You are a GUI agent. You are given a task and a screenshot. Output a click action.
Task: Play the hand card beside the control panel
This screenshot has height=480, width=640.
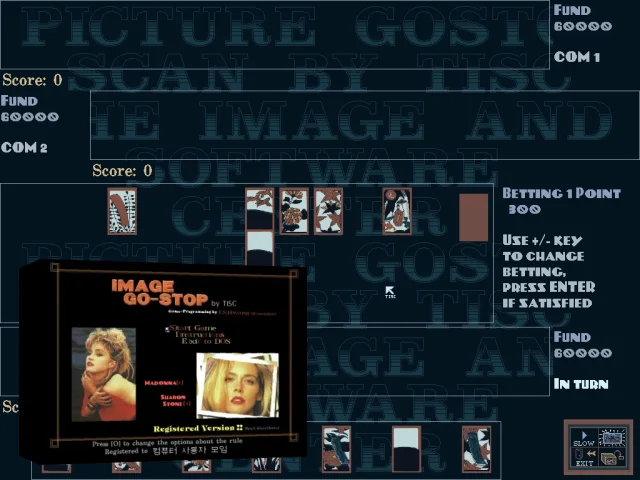click(476, 449)
